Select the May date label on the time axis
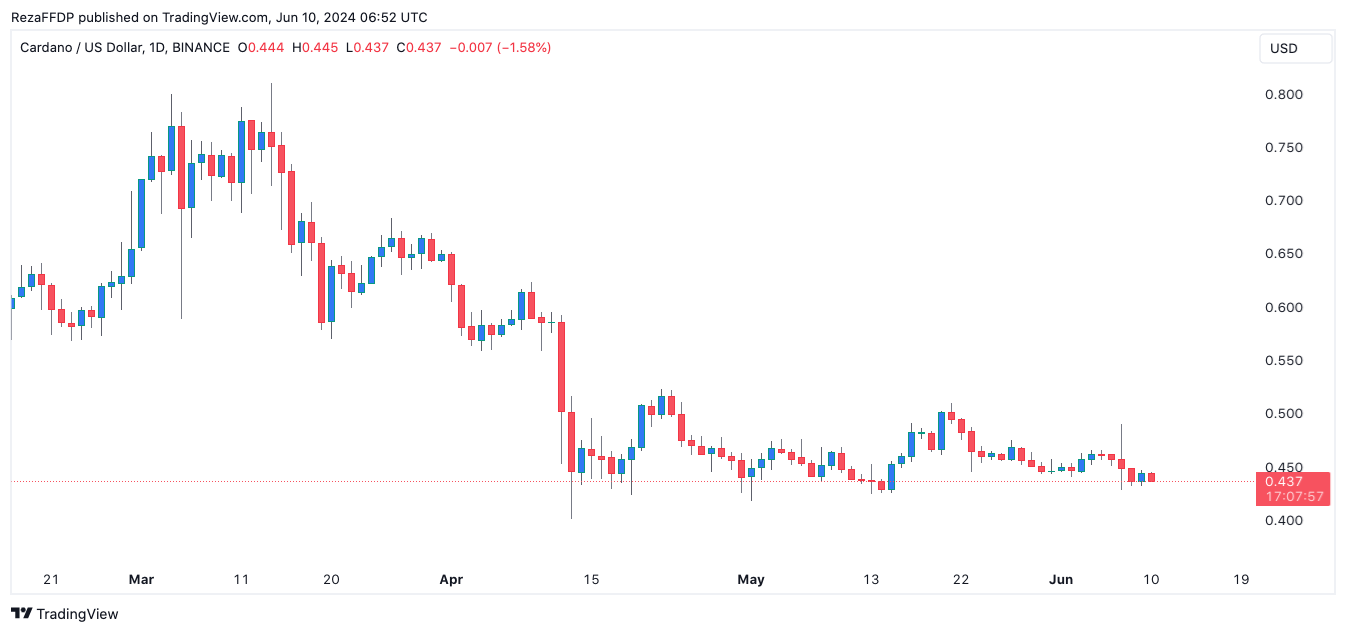1346x633 pixels. (750, 579)
